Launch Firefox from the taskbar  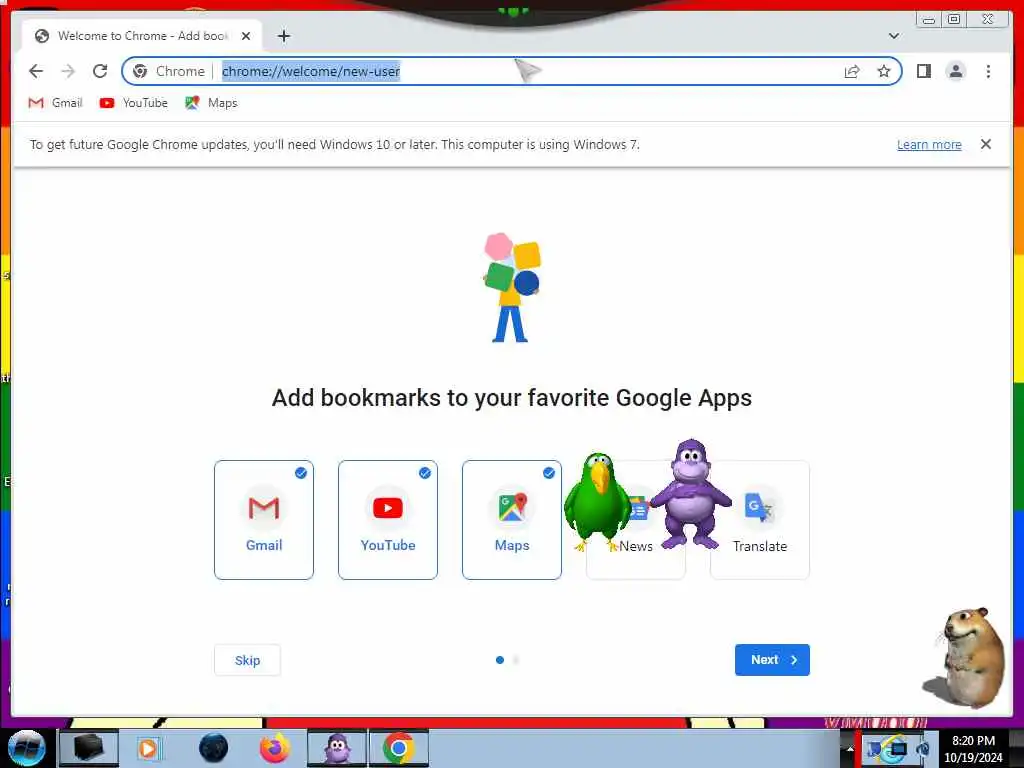pos(275,748)
